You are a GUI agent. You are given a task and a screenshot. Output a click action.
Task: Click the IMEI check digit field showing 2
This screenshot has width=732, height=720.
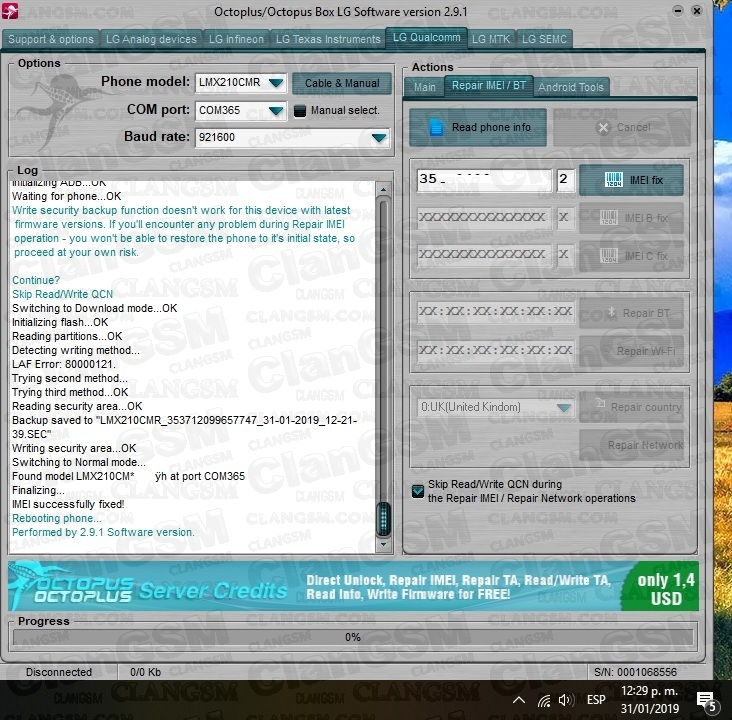565,180
